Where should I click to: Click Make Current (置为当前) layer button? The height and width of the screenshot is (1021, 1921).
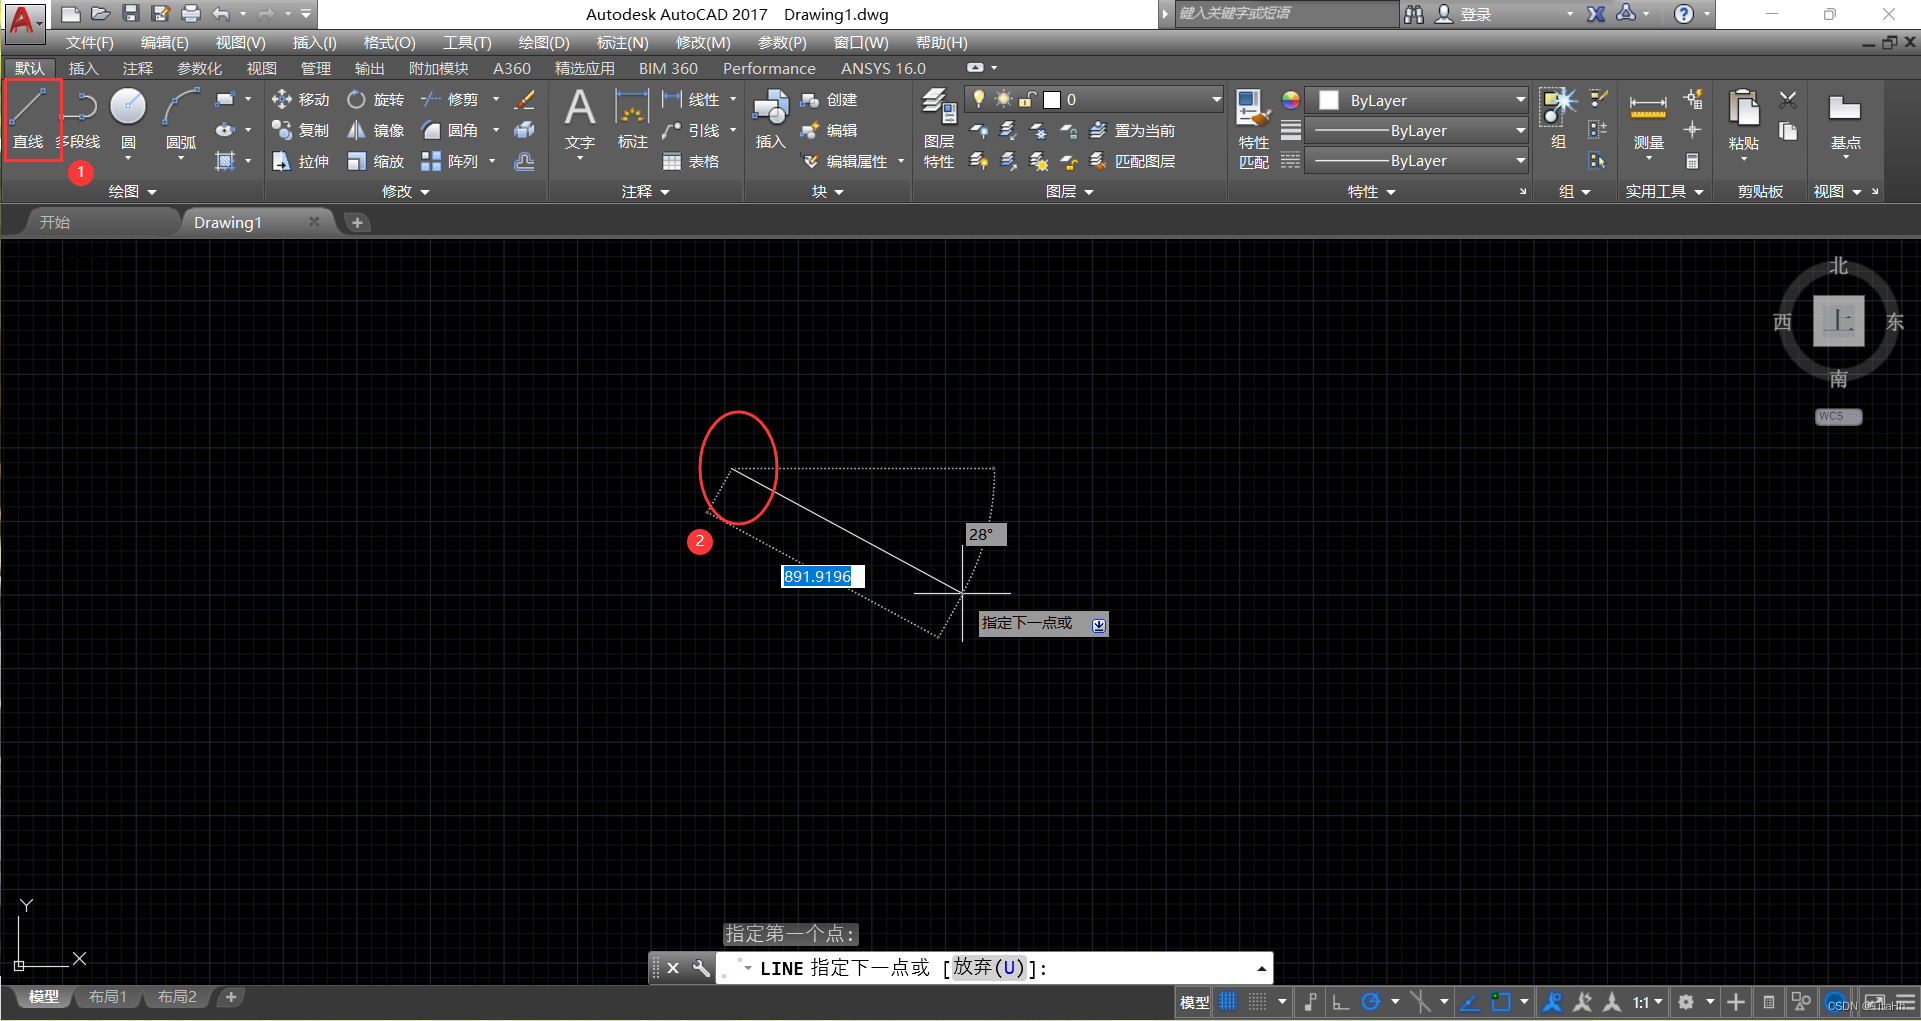click(x=1132, y=131)
